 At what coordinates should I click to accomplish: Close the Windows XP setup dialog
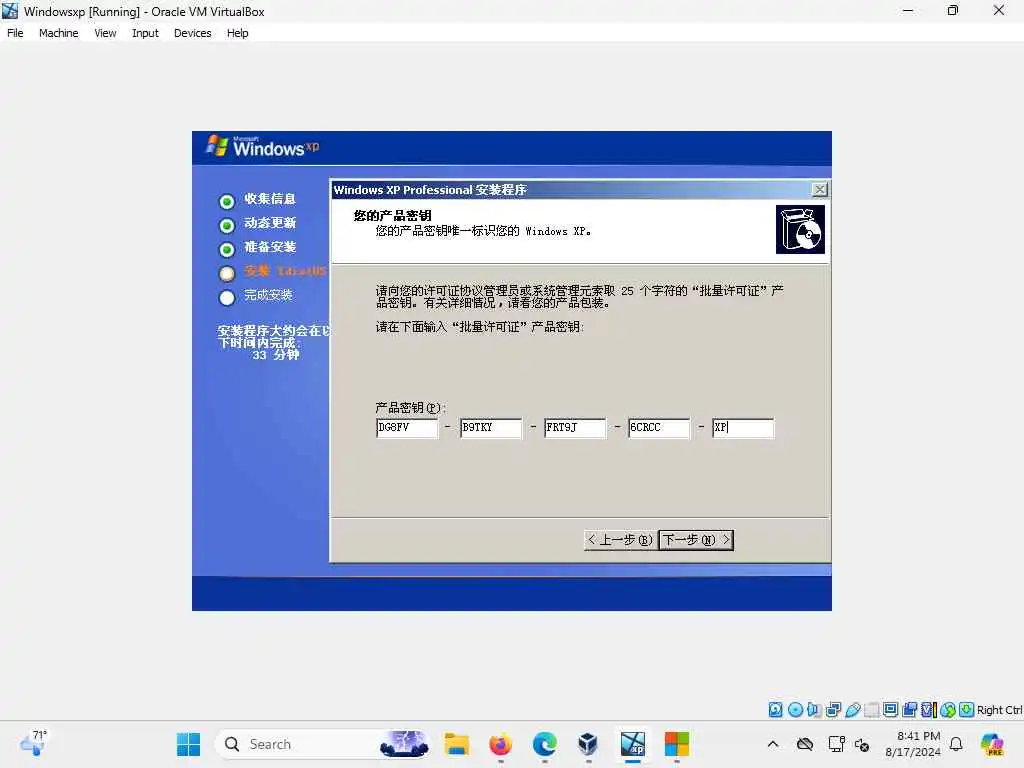pos(820,189)
